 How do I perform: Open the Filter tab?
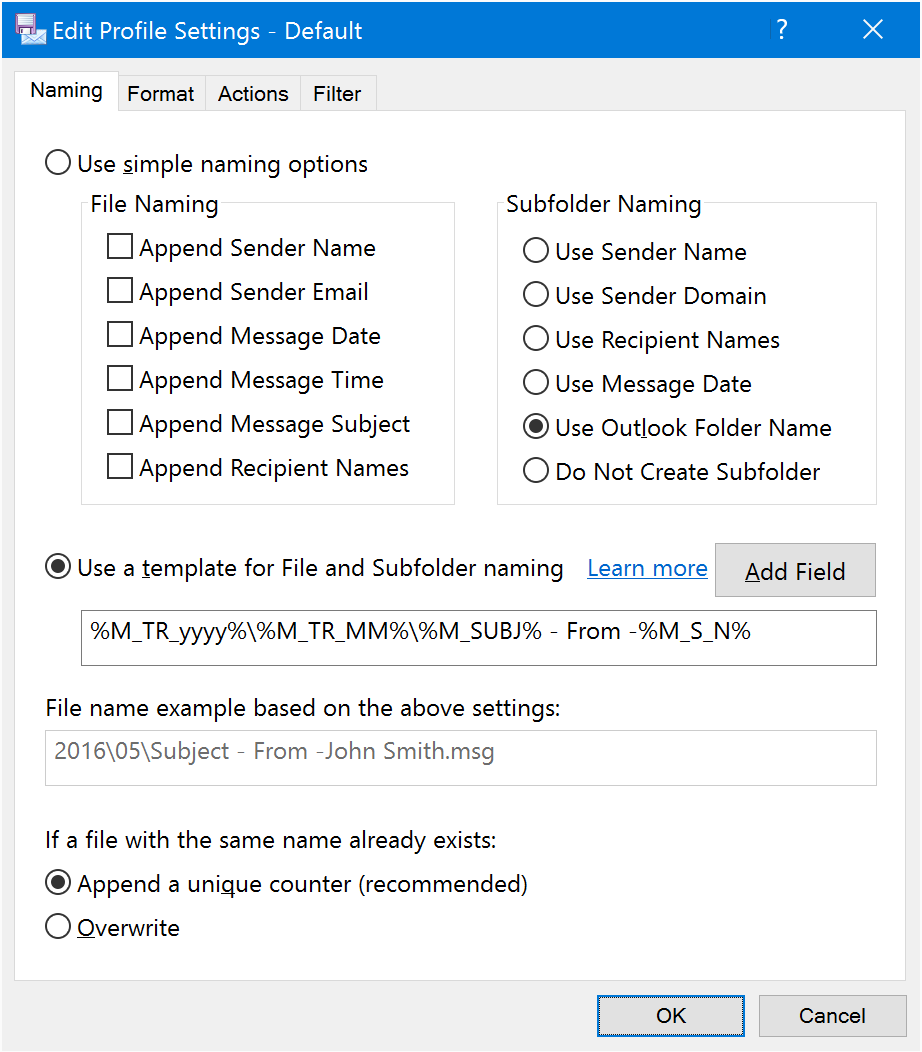click(337, 93)
